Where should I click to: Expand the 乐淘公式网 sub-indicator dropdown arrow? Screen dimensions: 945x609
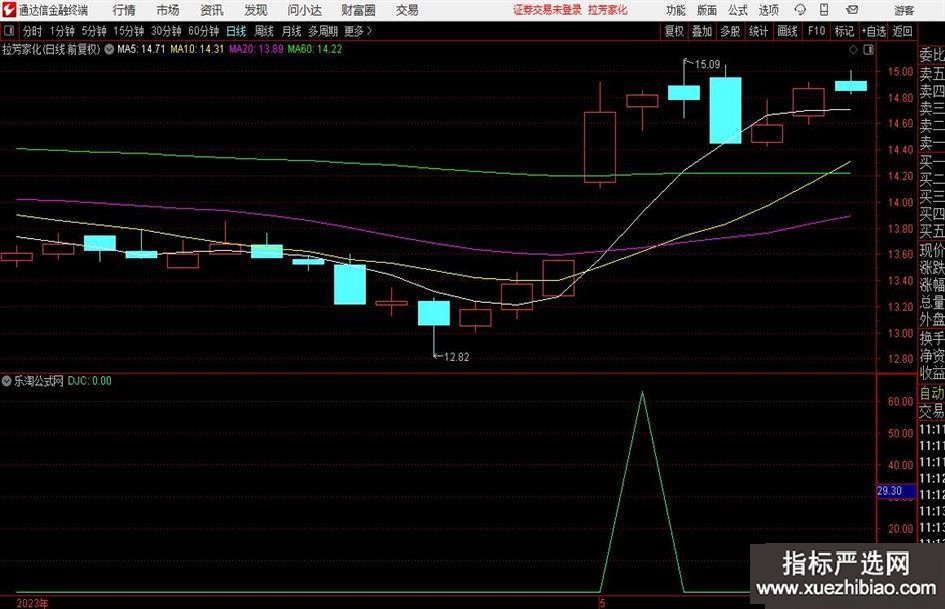click(7, 381)
